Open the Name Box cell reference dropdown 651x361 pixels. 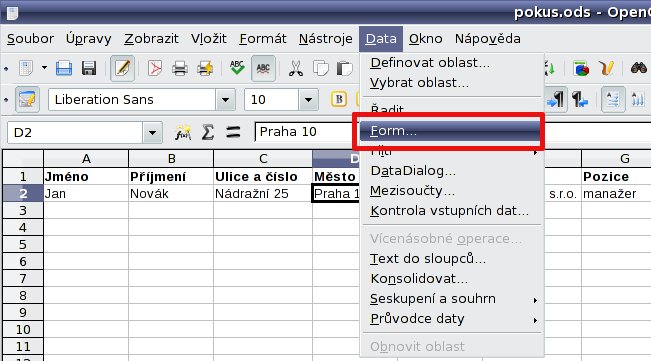(x=152, y=133)
